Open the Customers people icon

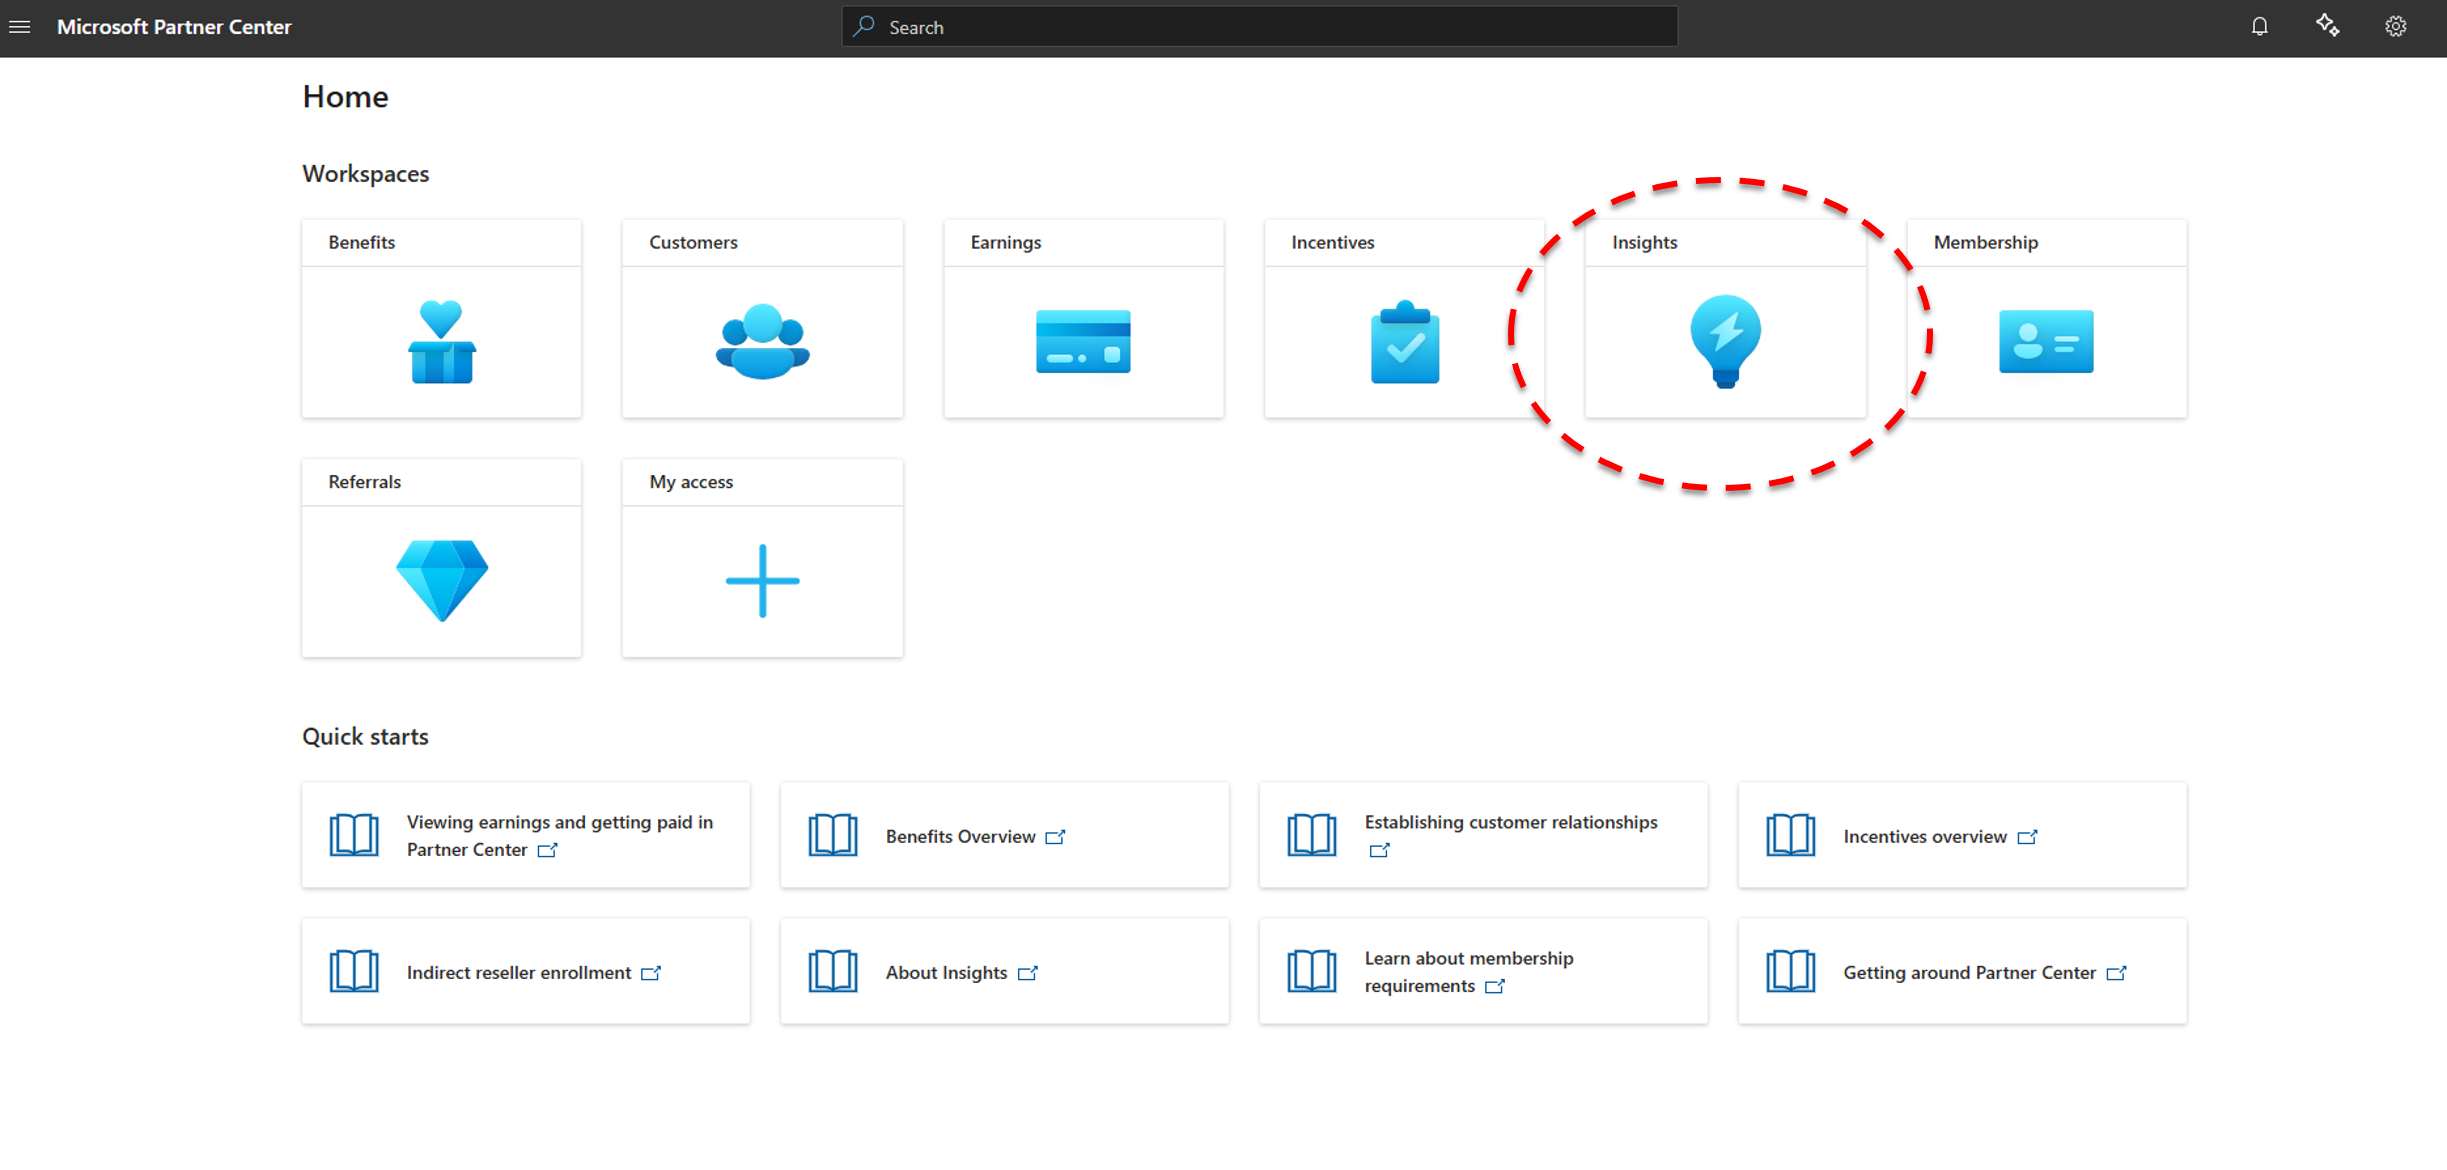(x=763, y=341)
